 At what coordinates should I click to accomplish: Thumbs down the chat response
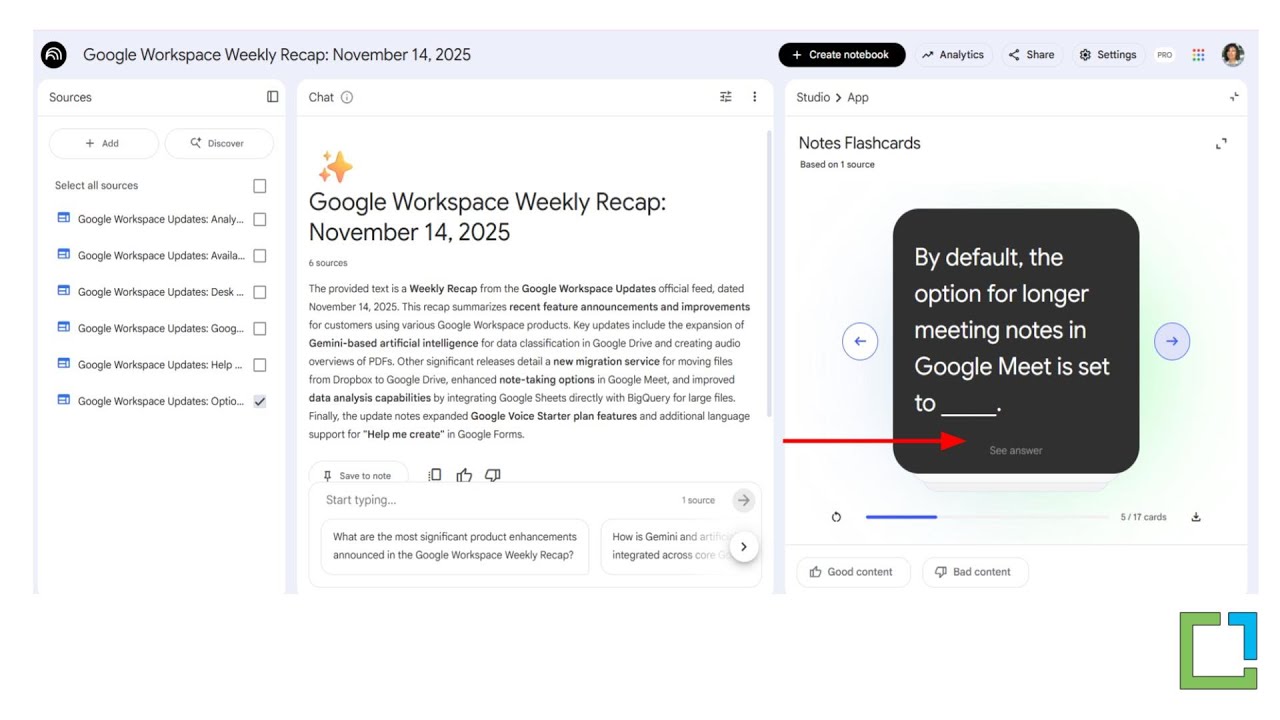coord(492,475)
